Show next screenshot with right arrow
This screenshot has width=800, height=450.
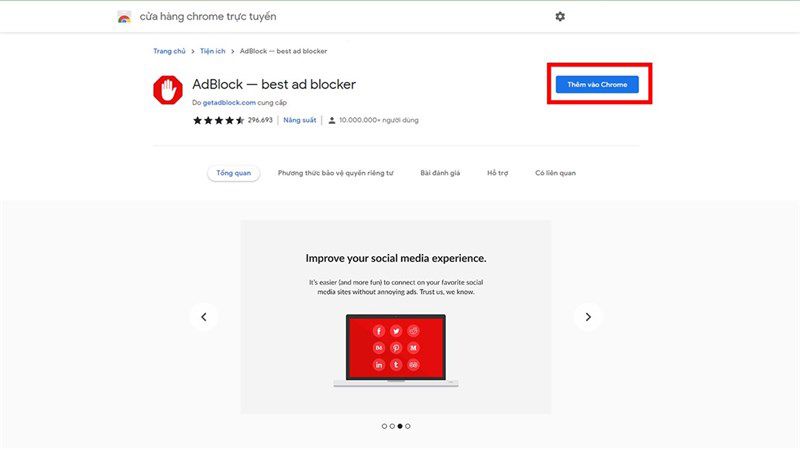click(588, 317)
